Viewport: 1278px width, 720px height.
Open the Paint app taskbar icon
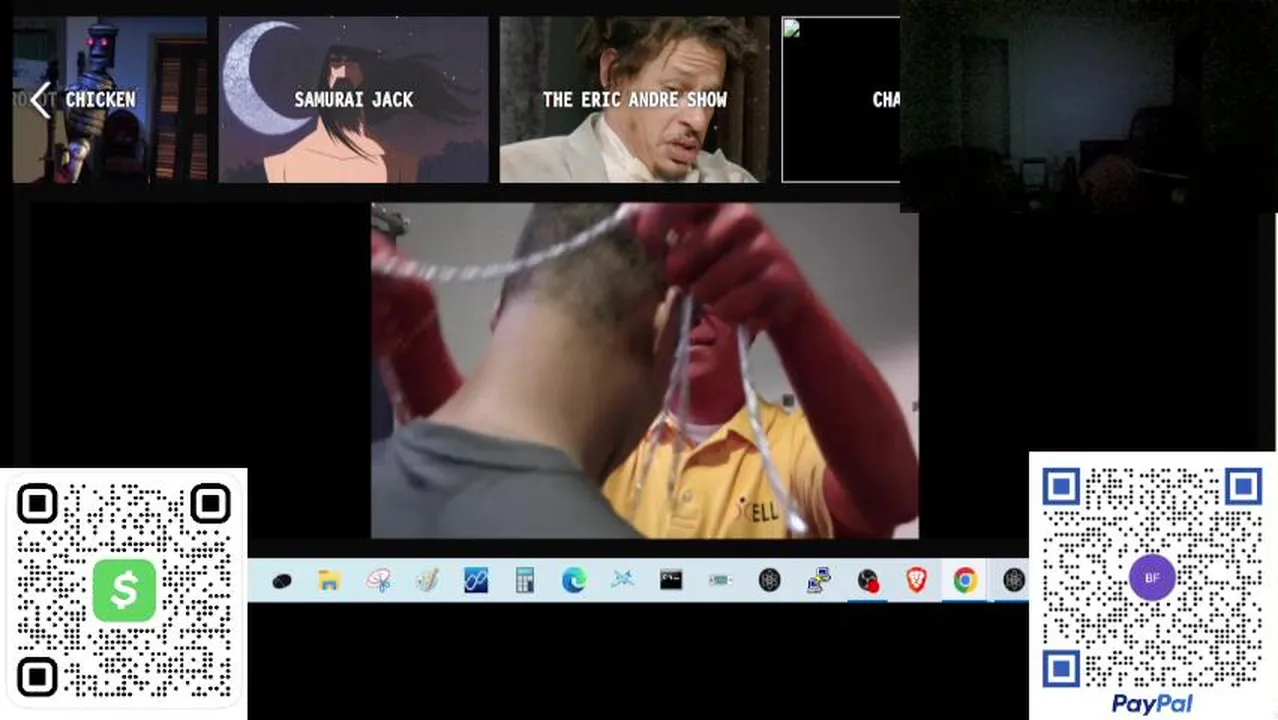tap(428, 580)
